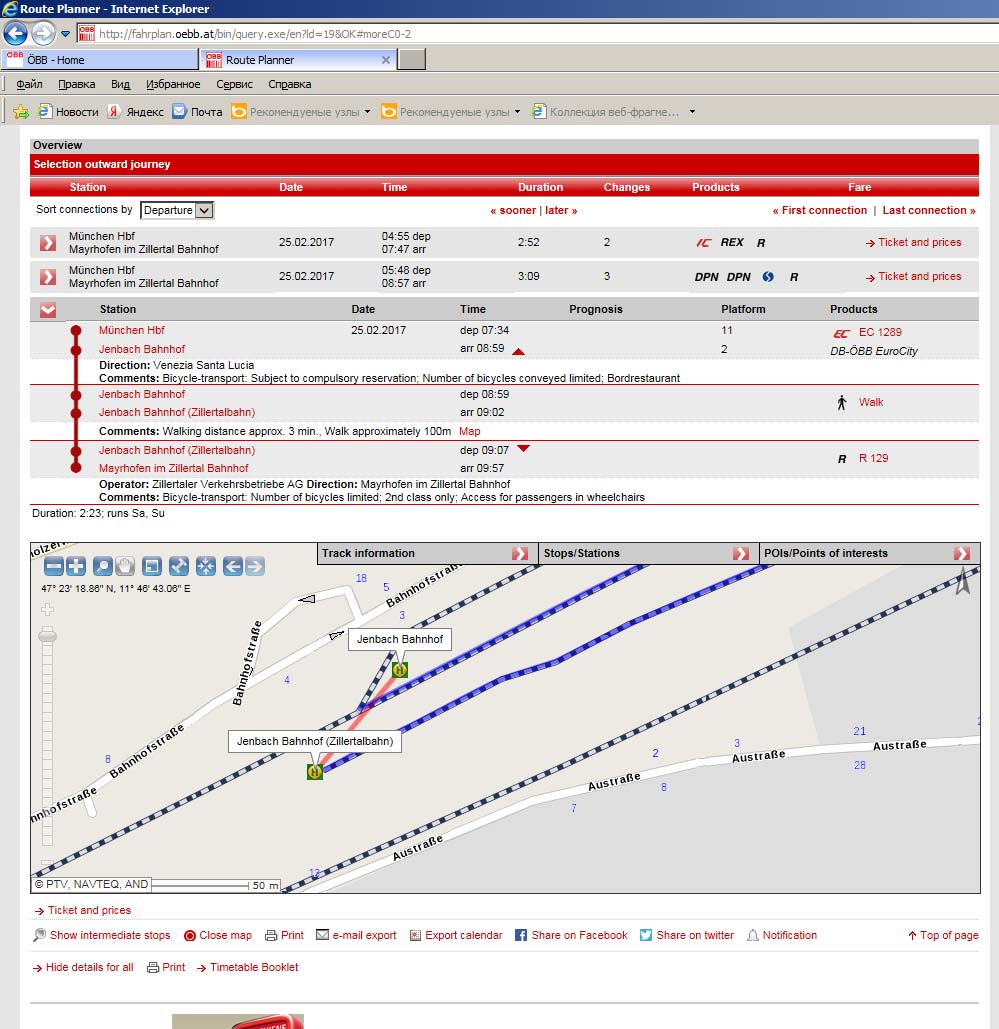The height and width of the screenshot is (1029, 999).
Task: Switch to the ÖBB - Home tab
Action: click(100, 60)
